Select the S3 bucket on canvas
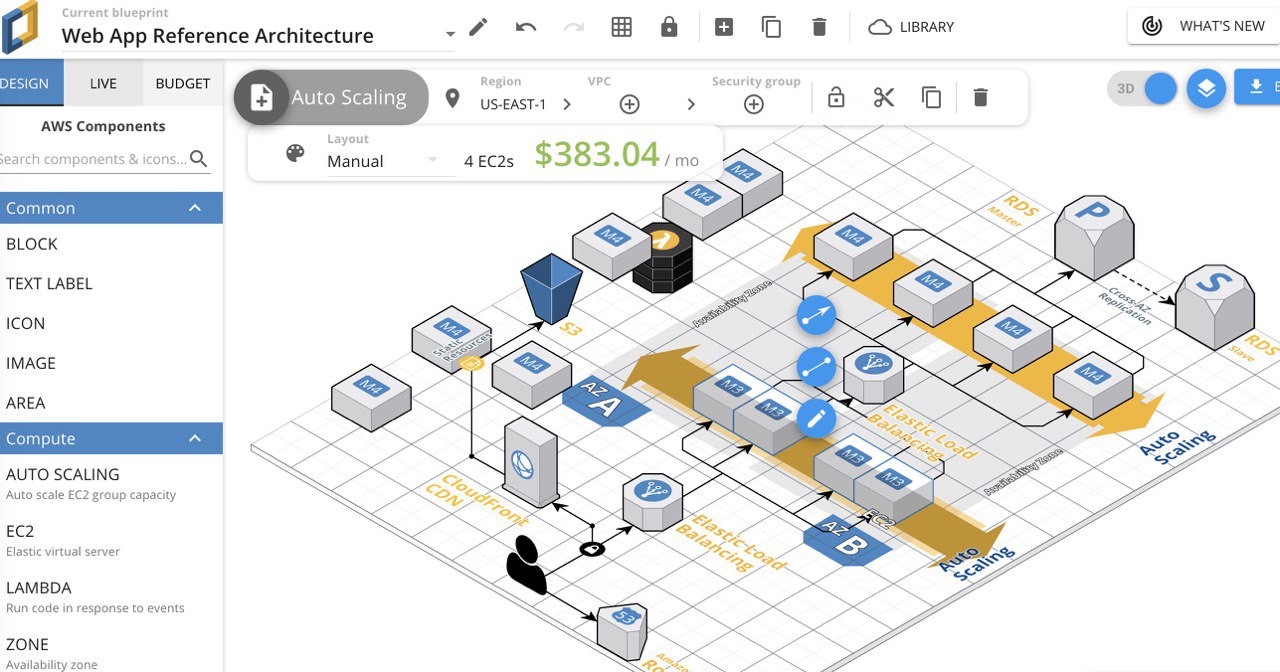The width and height of the screenshot is (1280, 672). (551, 288)
